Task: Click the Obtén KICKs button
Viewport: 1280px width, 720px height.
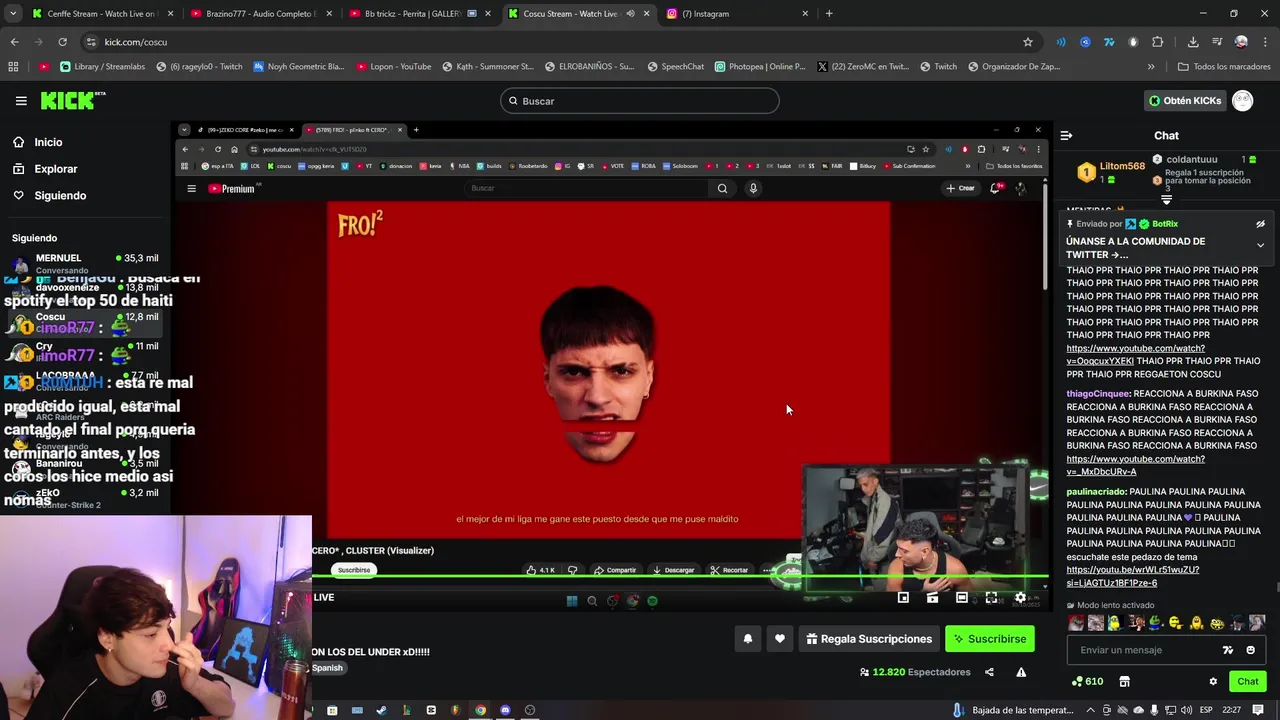Action: click(x=1184, y=101)
